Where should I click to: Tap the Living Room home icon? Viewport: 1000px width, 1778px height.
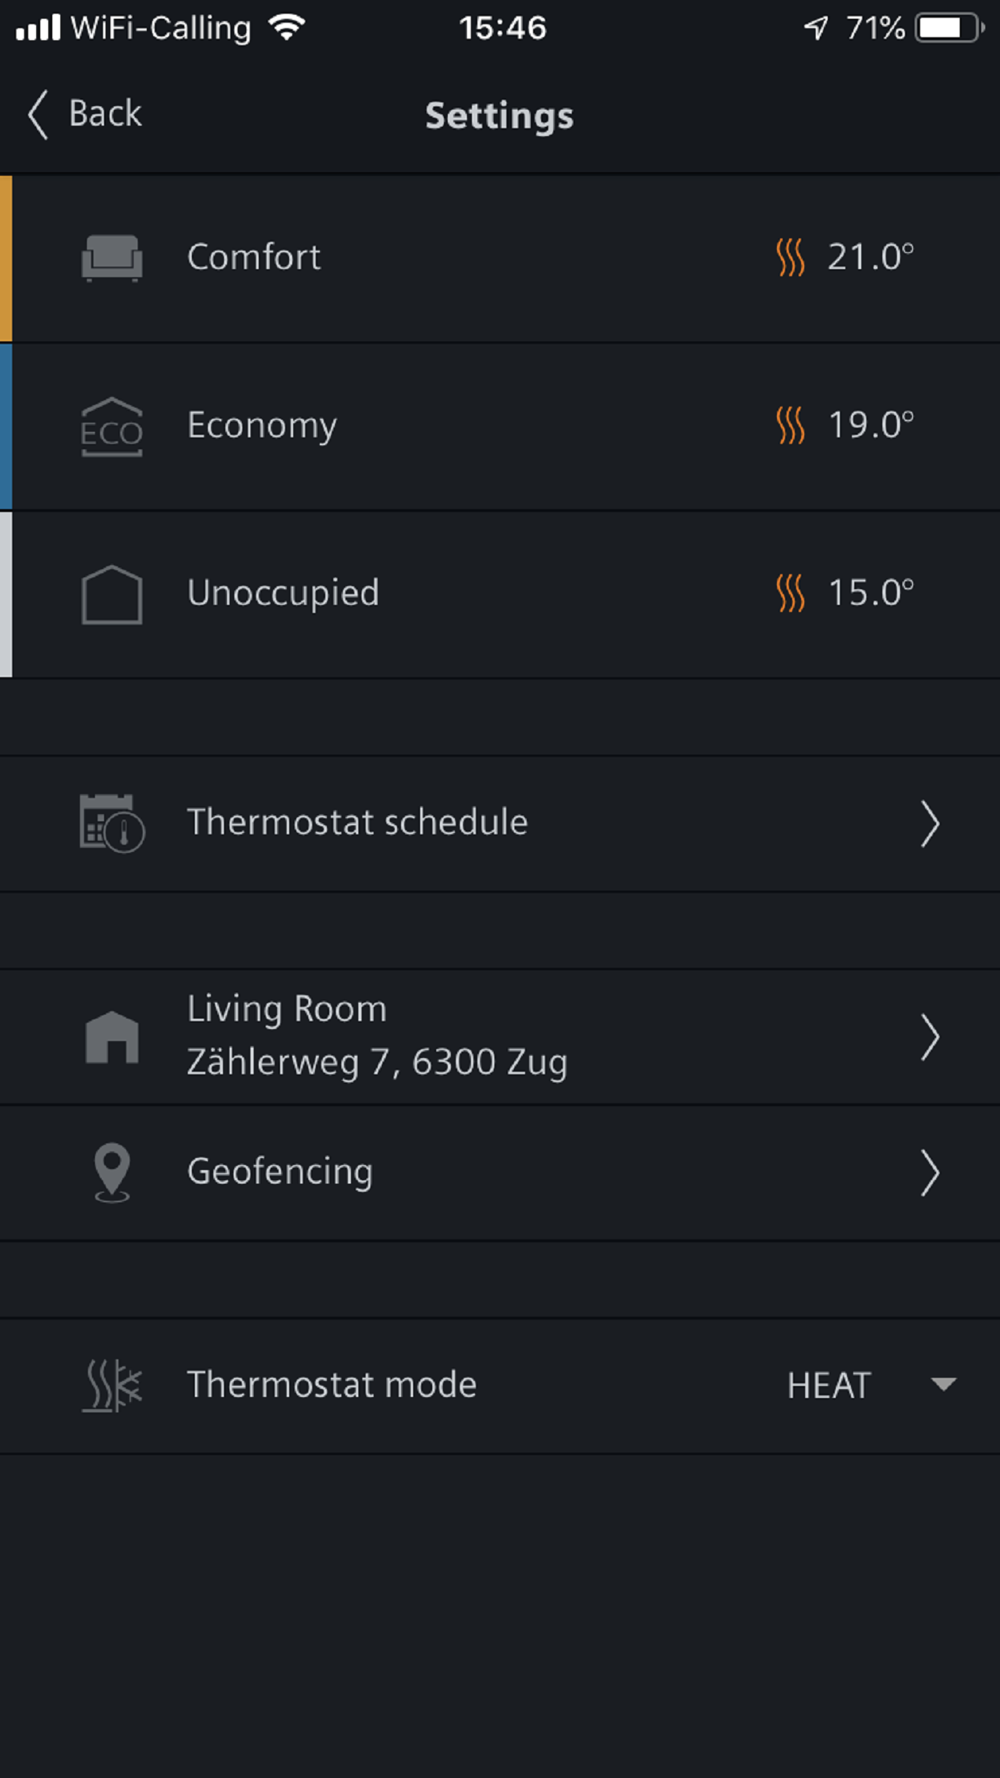point(112,1037)
